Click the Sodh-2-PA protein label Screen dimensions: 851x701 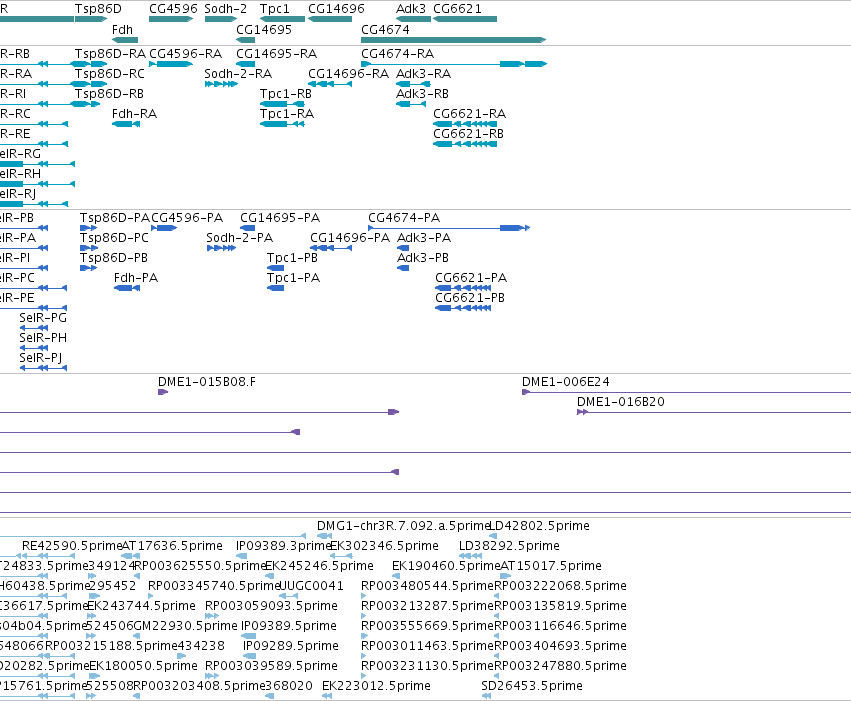239,238
